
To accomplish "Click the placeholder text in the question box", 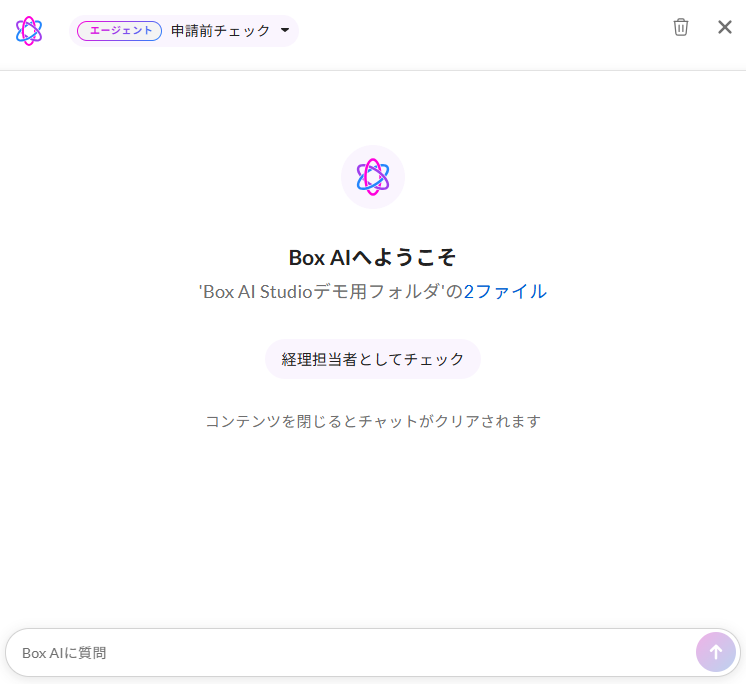I will (64, 653).
